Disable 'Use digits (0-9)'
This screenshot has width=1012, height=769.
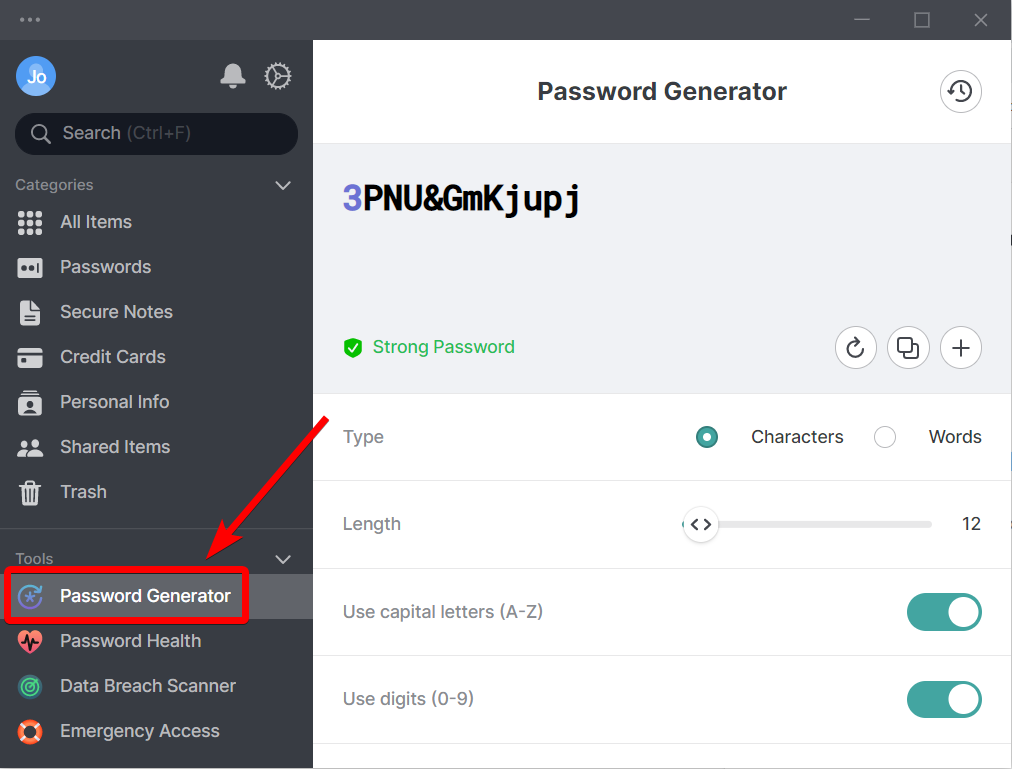pyautogui.click(x=944, y=699)
